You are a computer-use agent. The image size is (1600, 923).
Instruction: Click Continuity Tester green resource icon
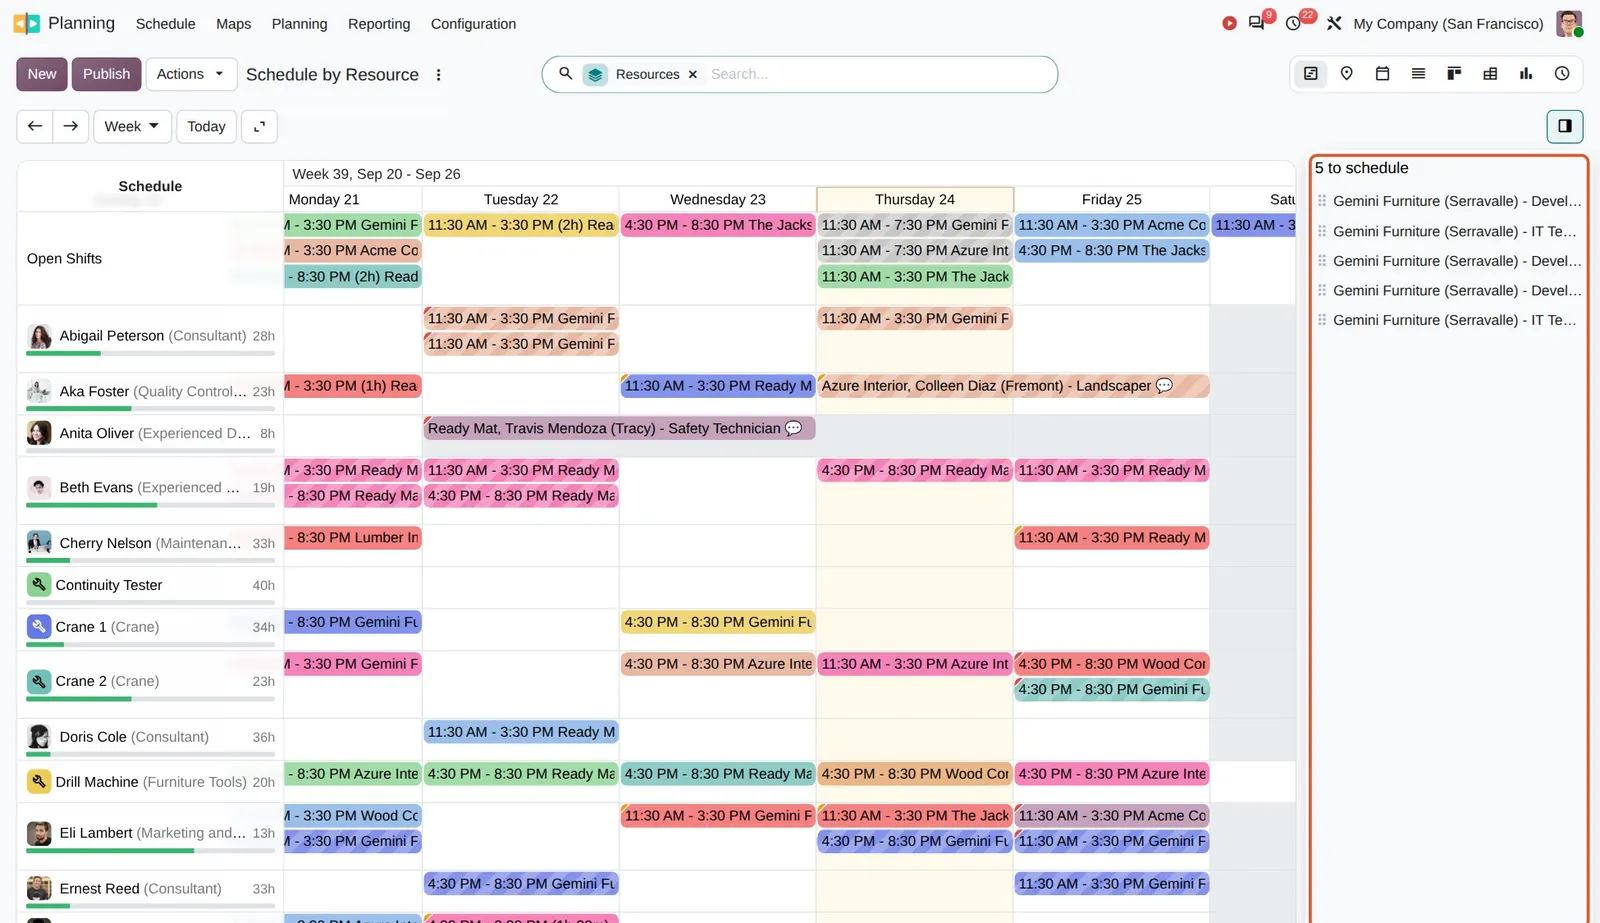[x=39, y=585]
